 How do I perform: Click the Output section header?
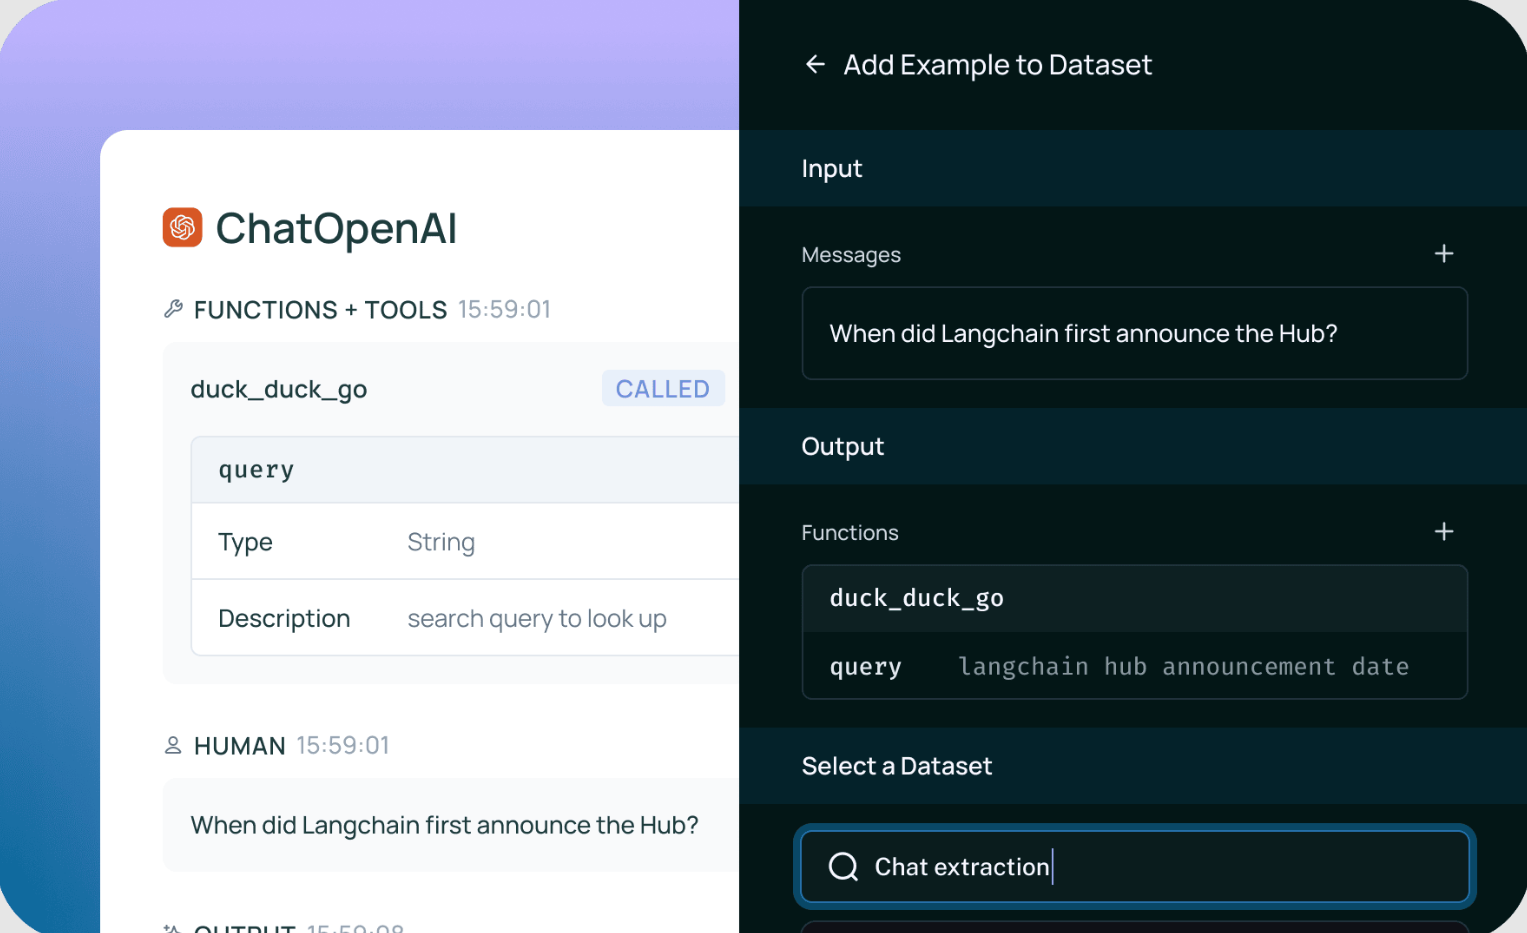pyautogui.click(x=1133, y=446)
